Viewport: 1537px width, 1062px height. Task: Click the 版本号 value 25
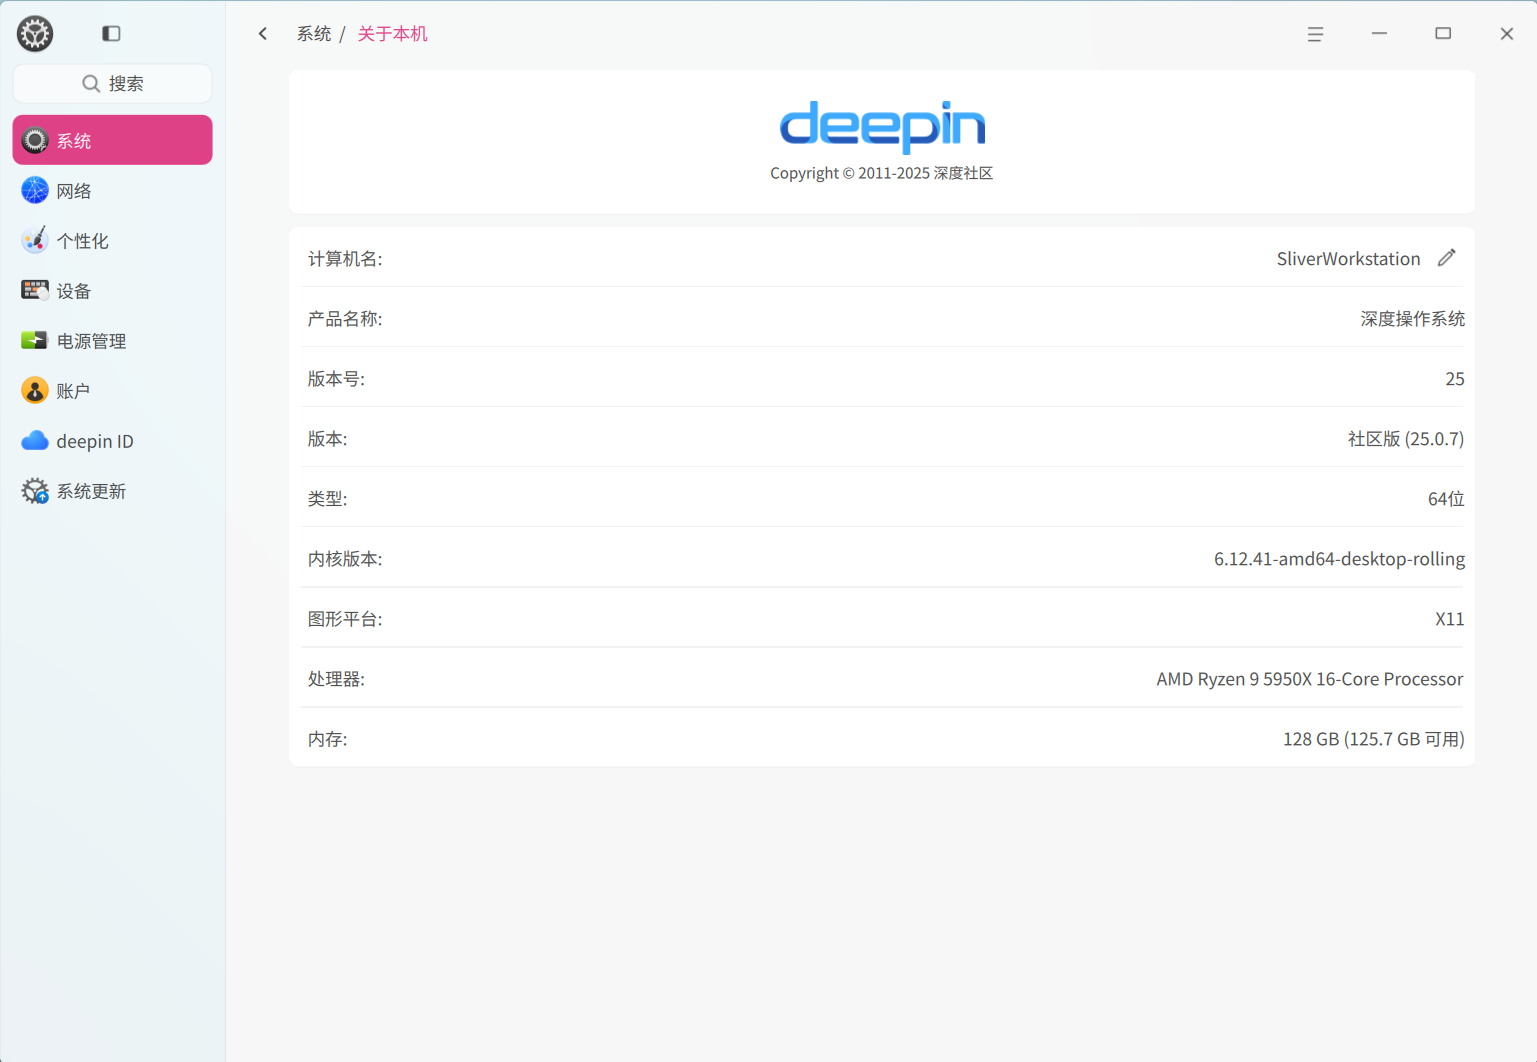pos(1454,378)
